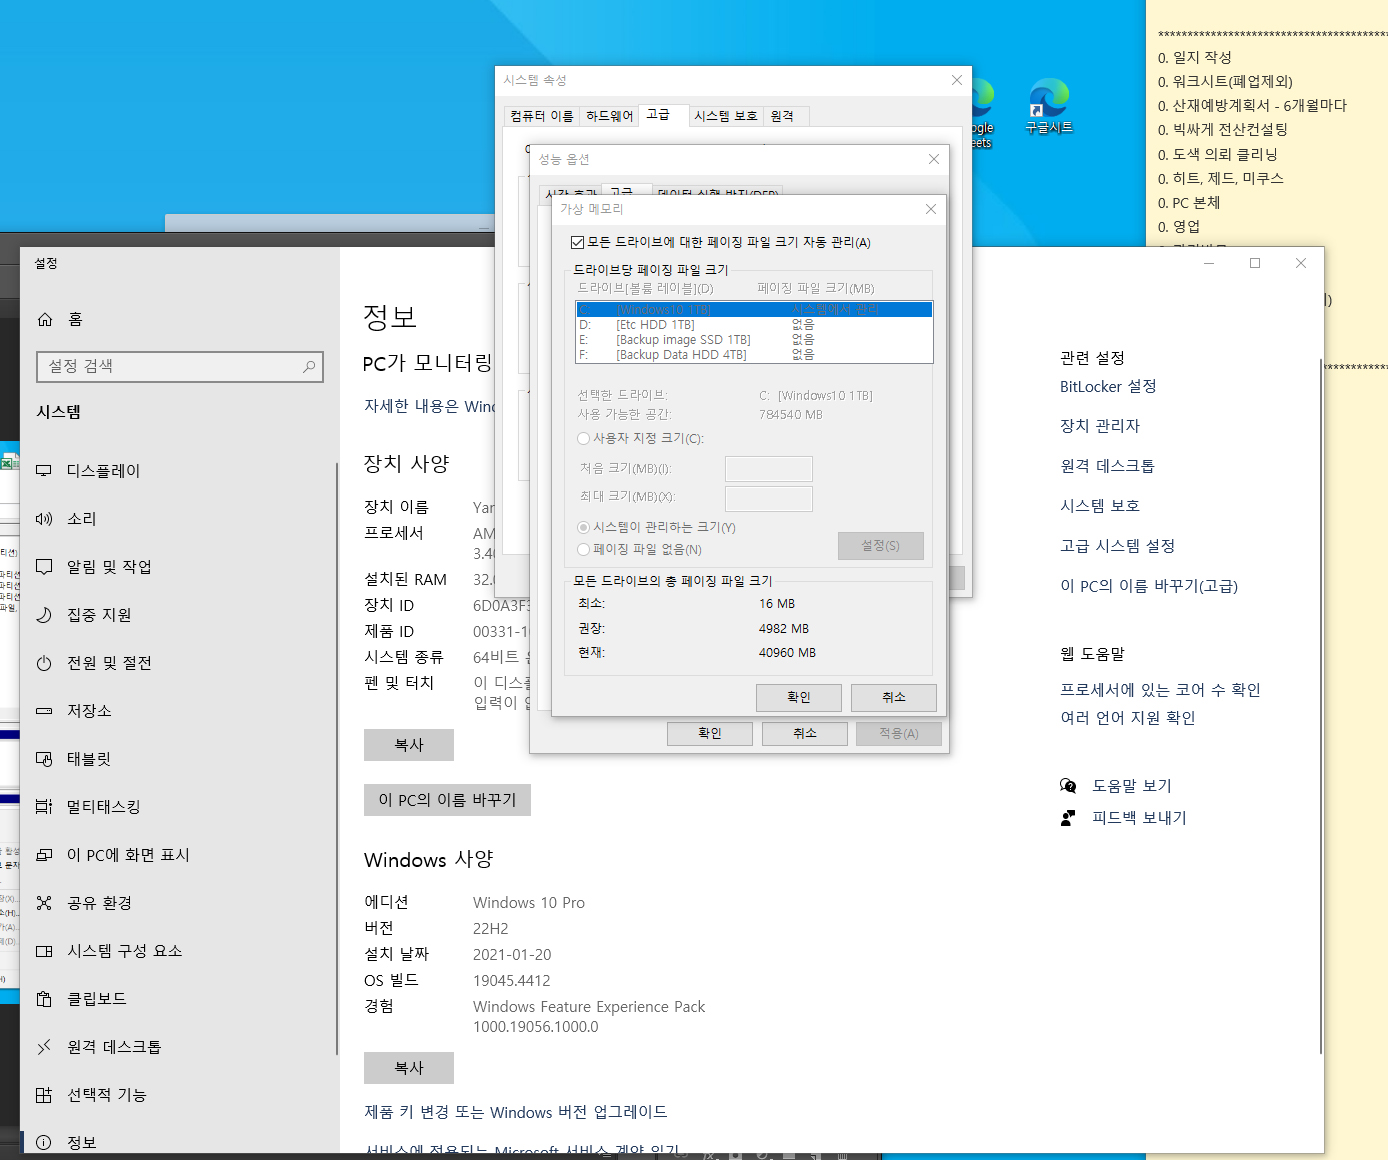Open Multitasking (멀티태스킹) icon
The height and width of the screenshot is (1160, 1388).
(x=44, y=807)
